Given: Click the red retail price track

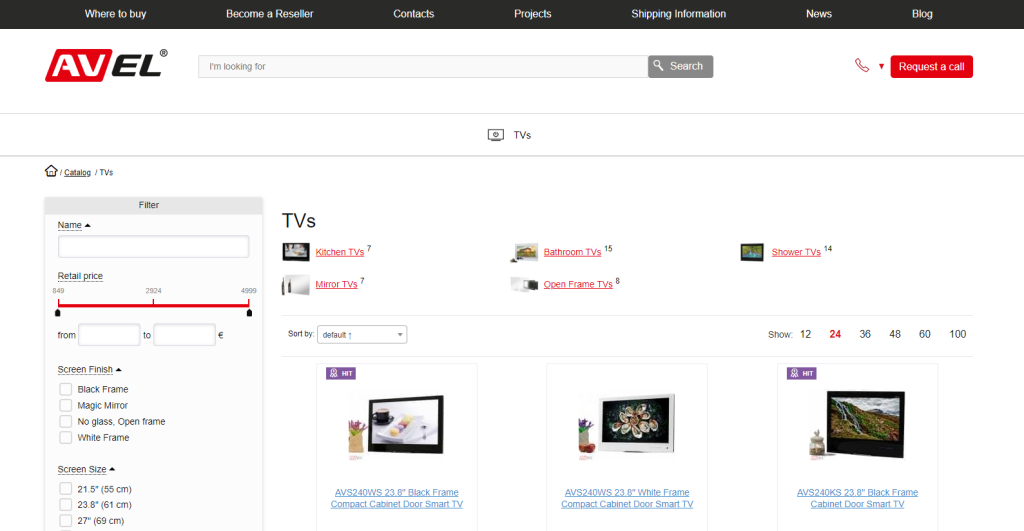Looking at the screenshot, I should pyautogui.click(x=153, y=304).
